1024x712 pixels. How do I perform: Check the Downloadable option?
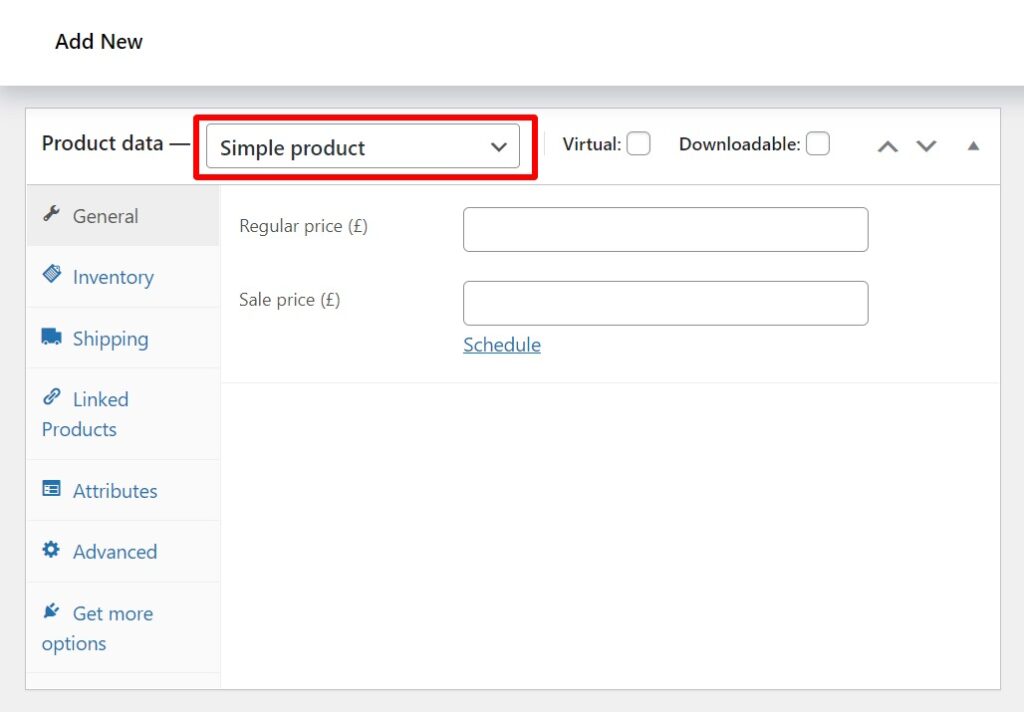tap(818, 143)
